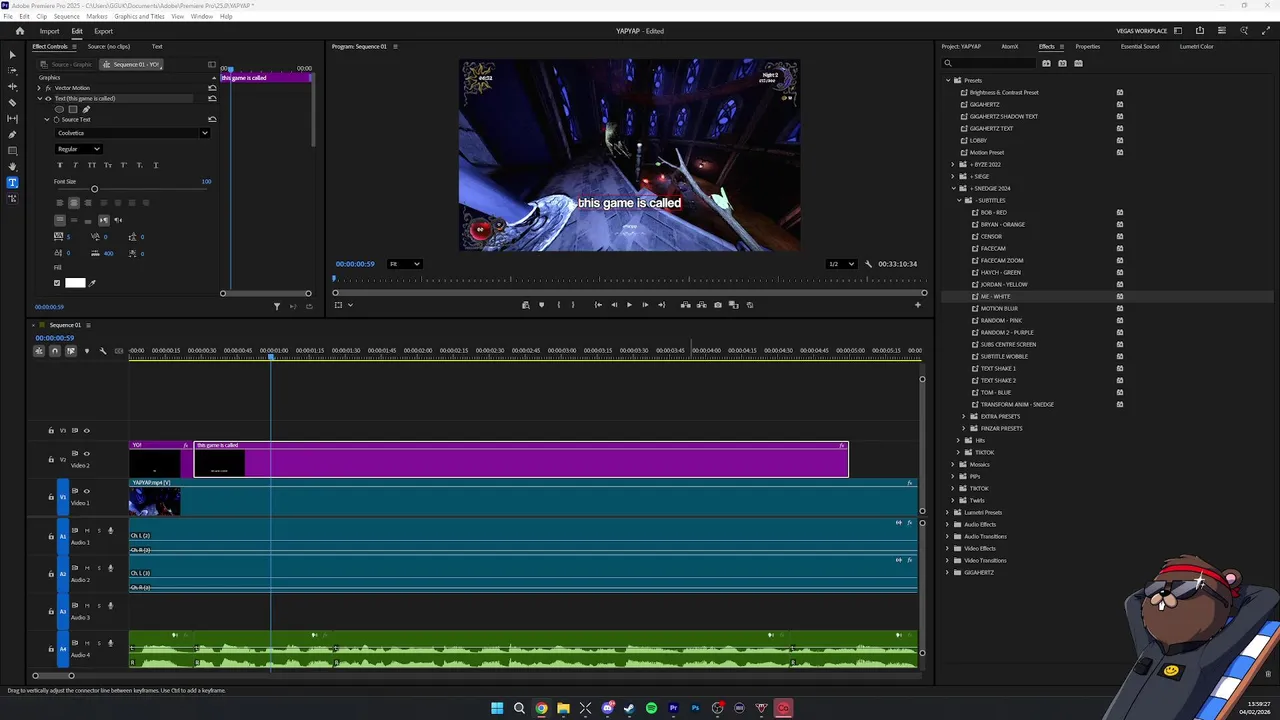This screenshot has height=720, width=1280.
Task: Select the Pen tool in toolbar
Action: pyautogui.click(x=12, y=134)
